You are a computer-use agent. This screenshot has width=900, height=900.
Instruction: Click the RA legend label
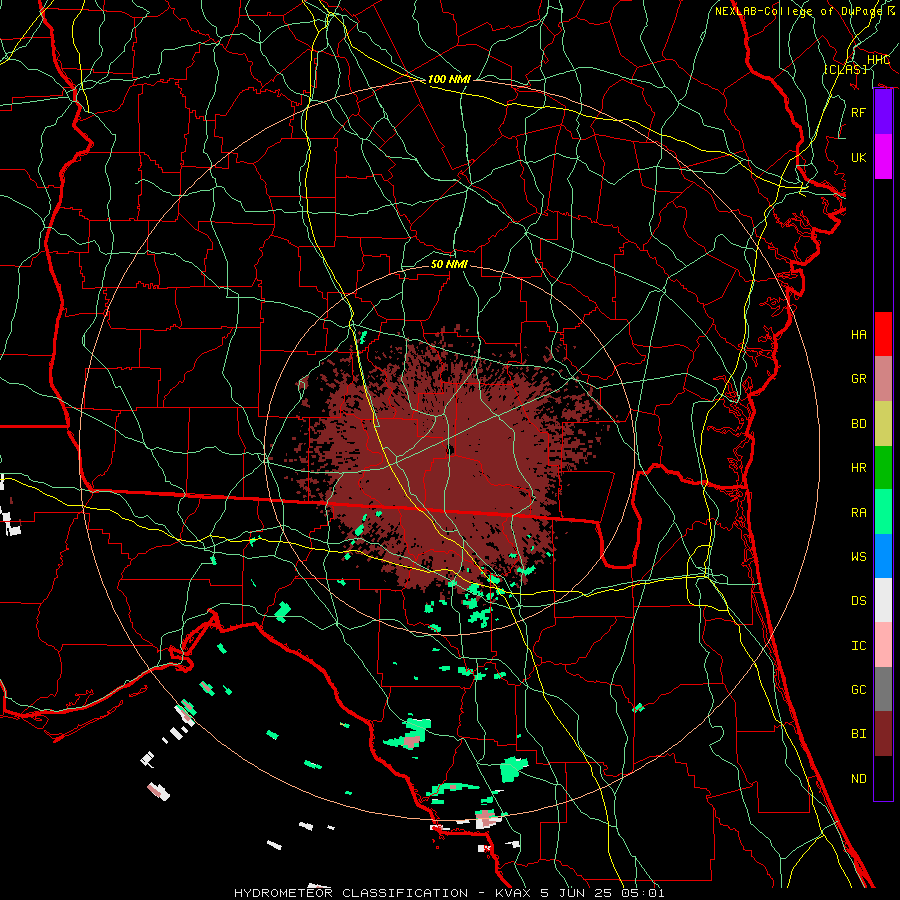[858, 513]
